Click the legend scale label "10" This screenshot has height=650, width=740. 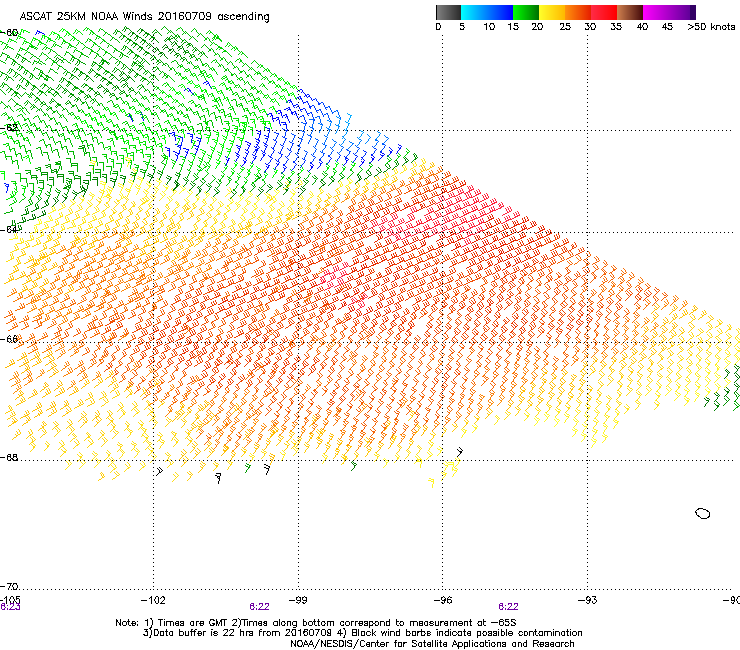489,27
